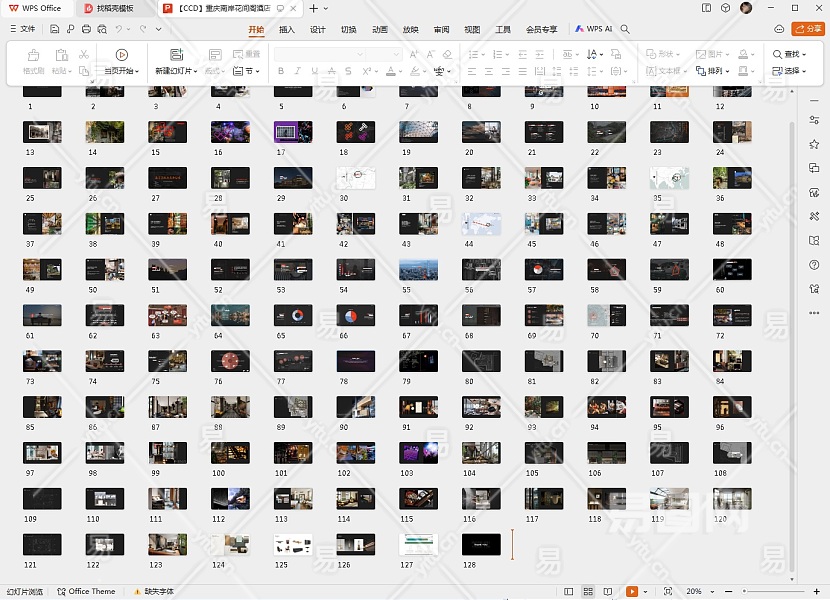Open the 插入 (Insert) ribbon tab
The width and height of the screenshot is (830, 600).
pyautogui.click(x=287, y=30)
